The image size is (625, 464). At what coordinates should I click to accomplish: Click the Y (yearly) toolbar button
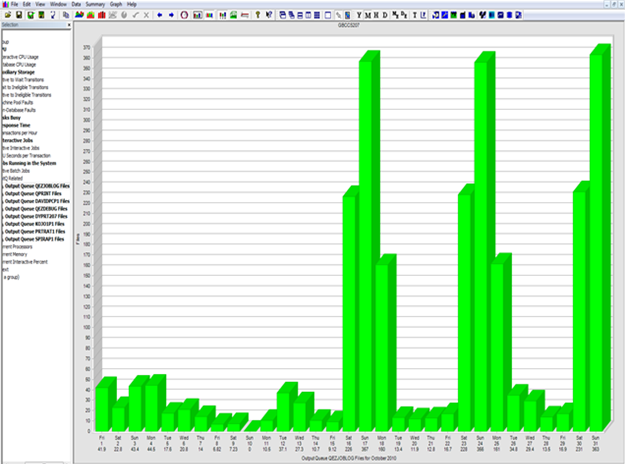coord(360,16)
